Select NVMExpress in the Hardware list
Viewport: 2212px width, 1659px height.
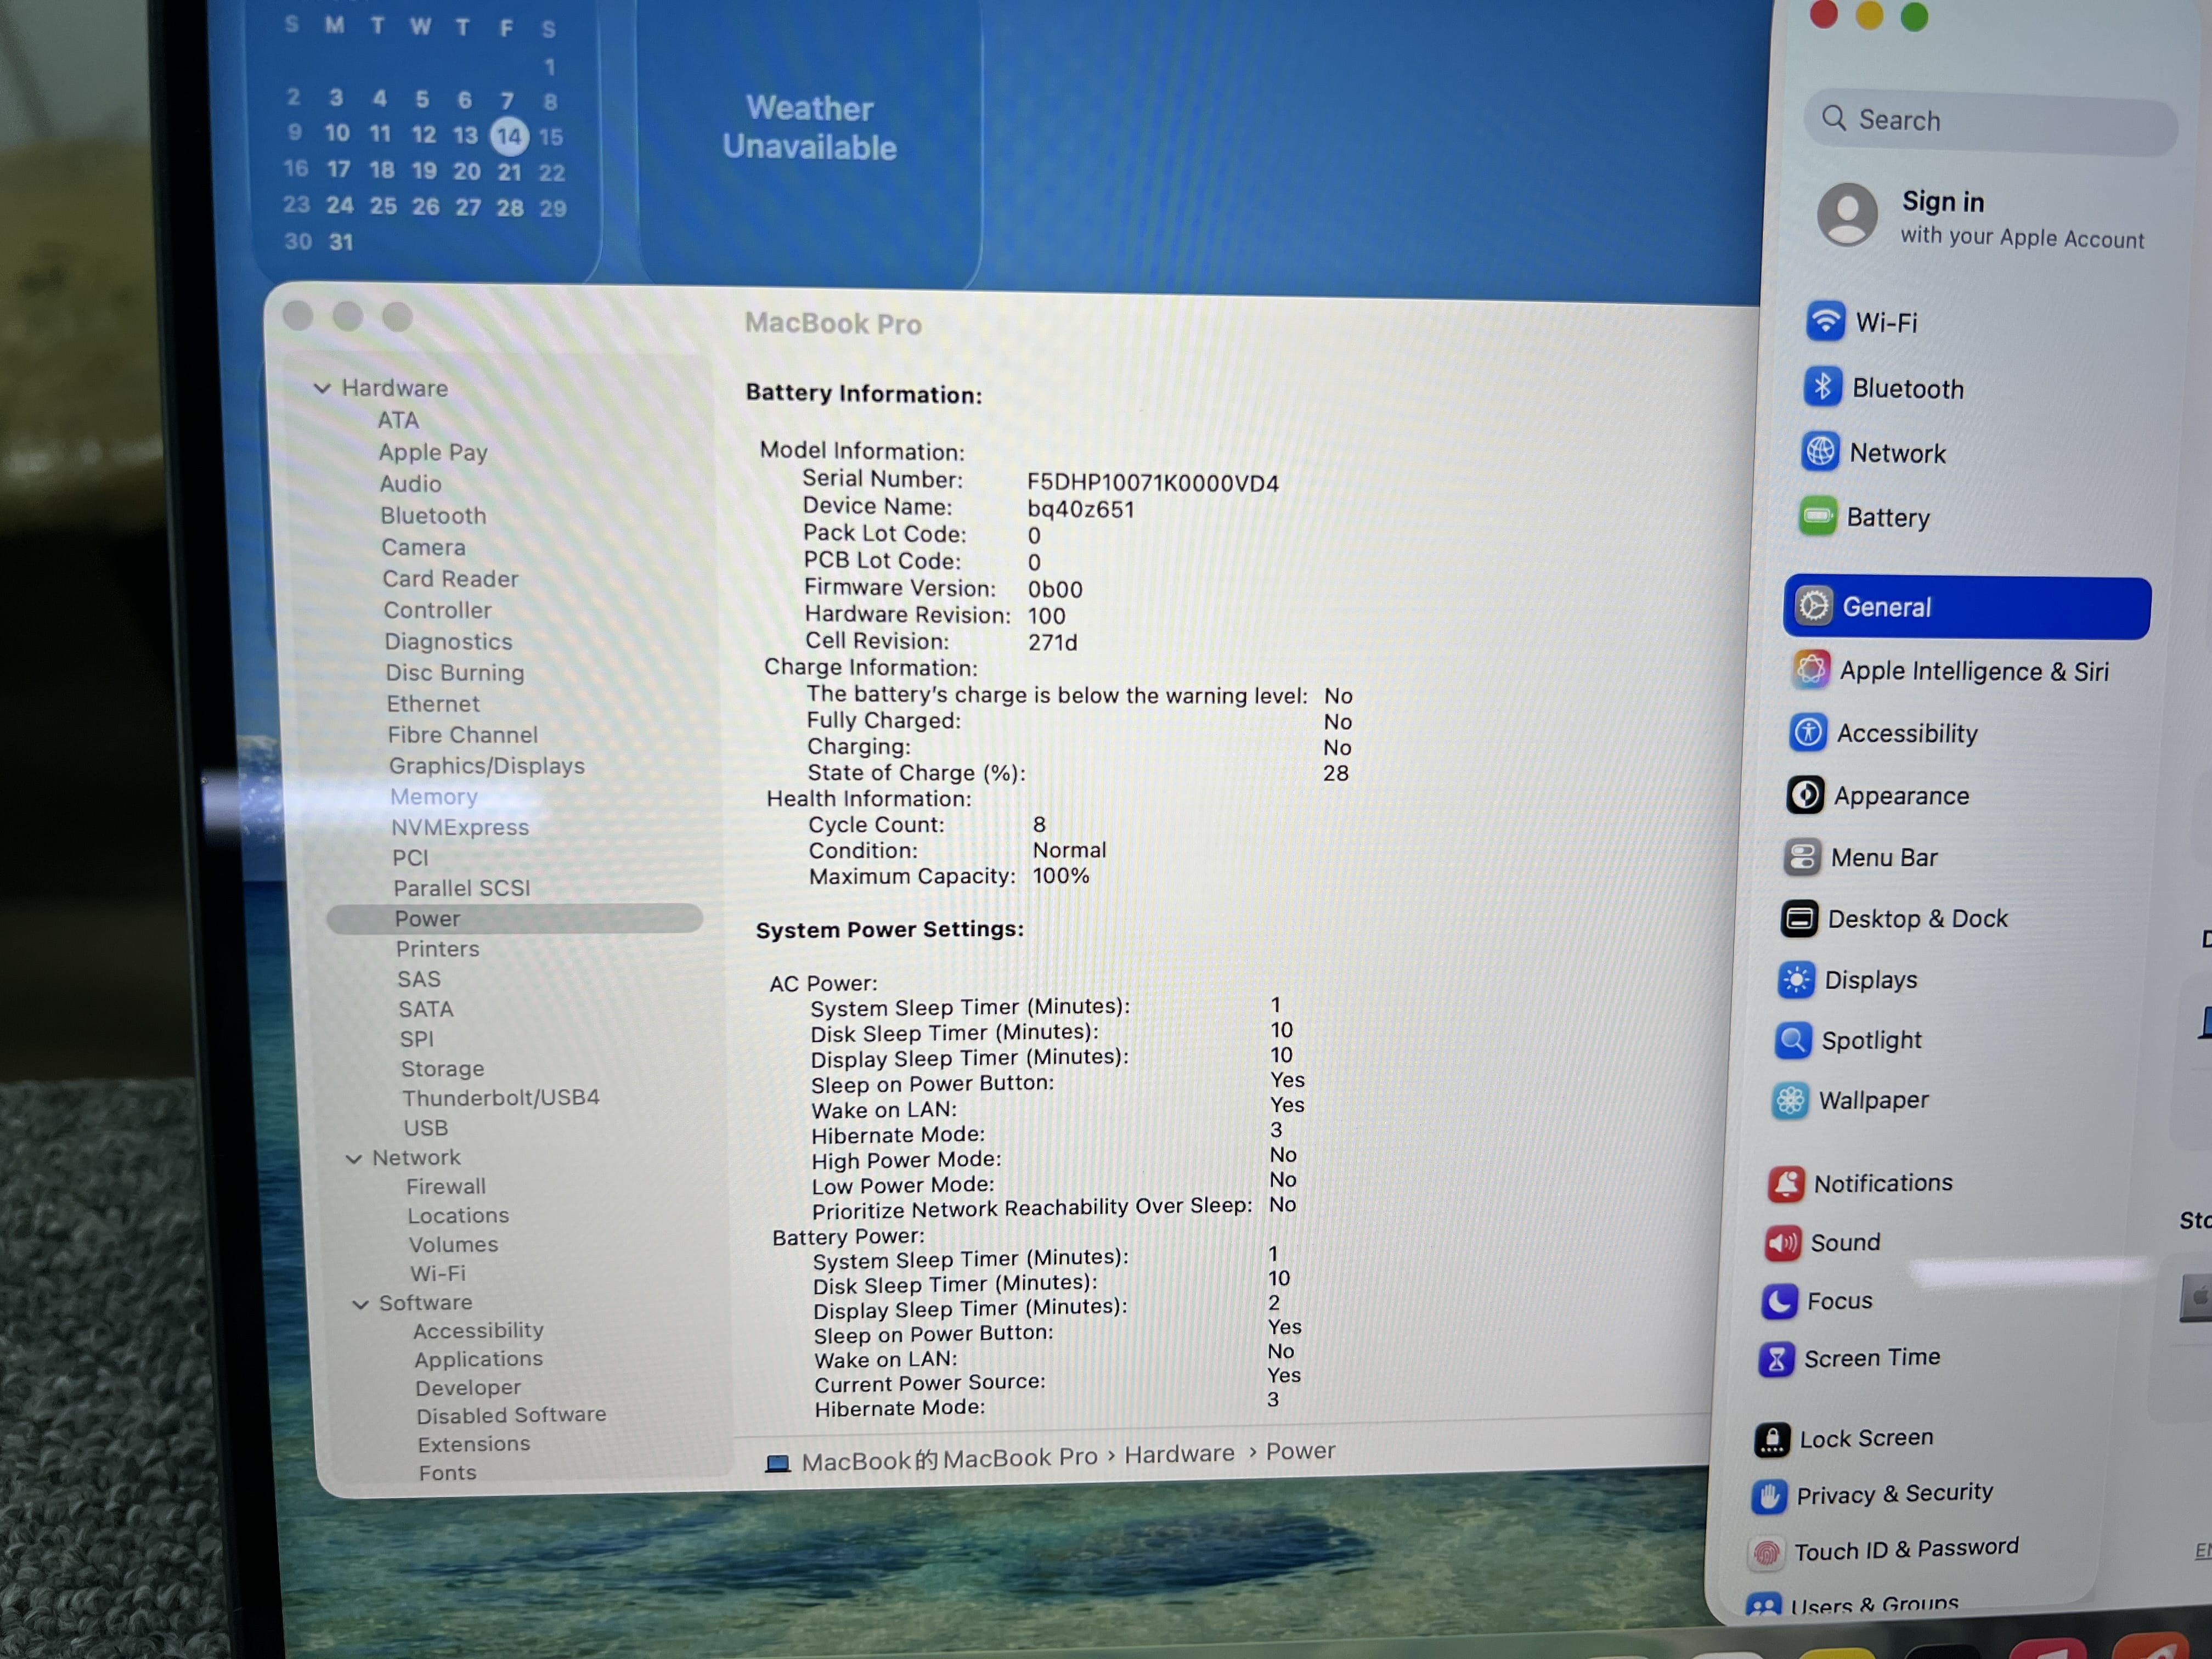[460, 827]
